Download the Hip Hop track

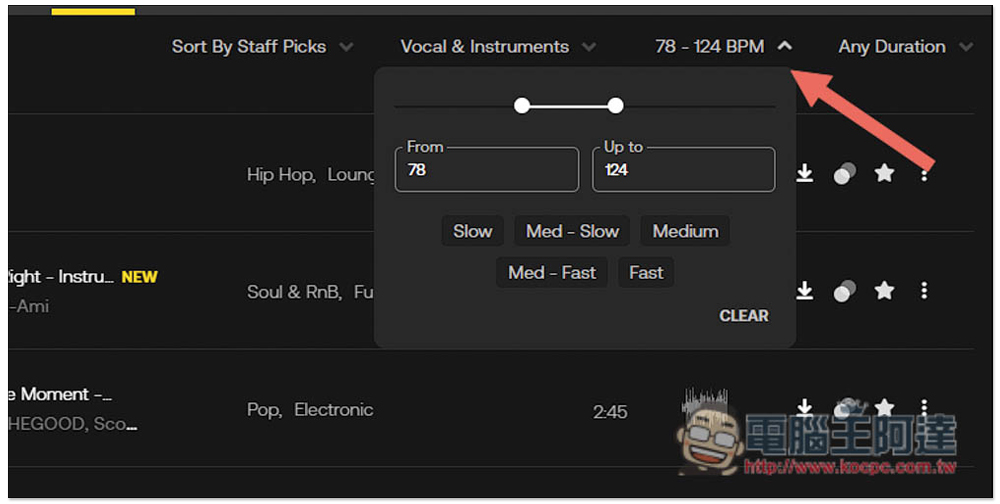tap(804, 174)
